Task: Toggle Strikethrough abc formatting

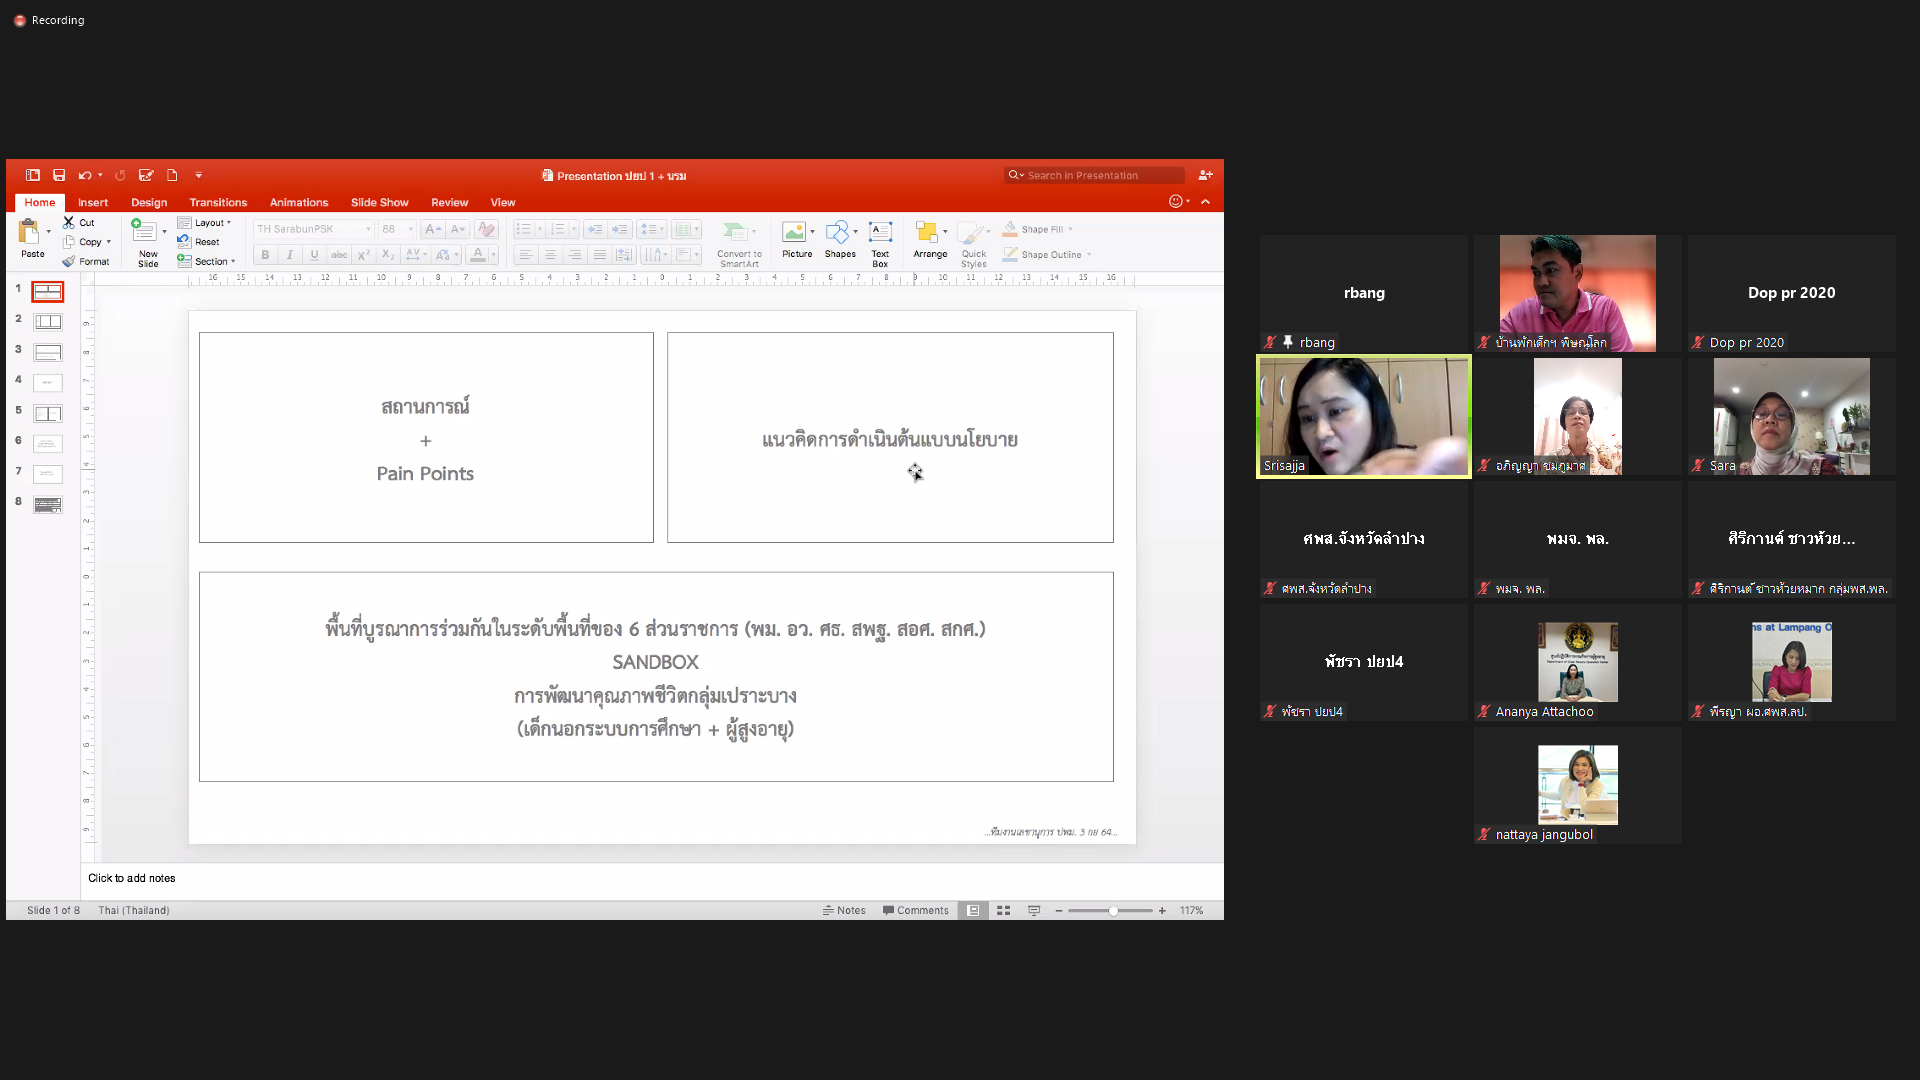Action: click(x=339, y=255)
